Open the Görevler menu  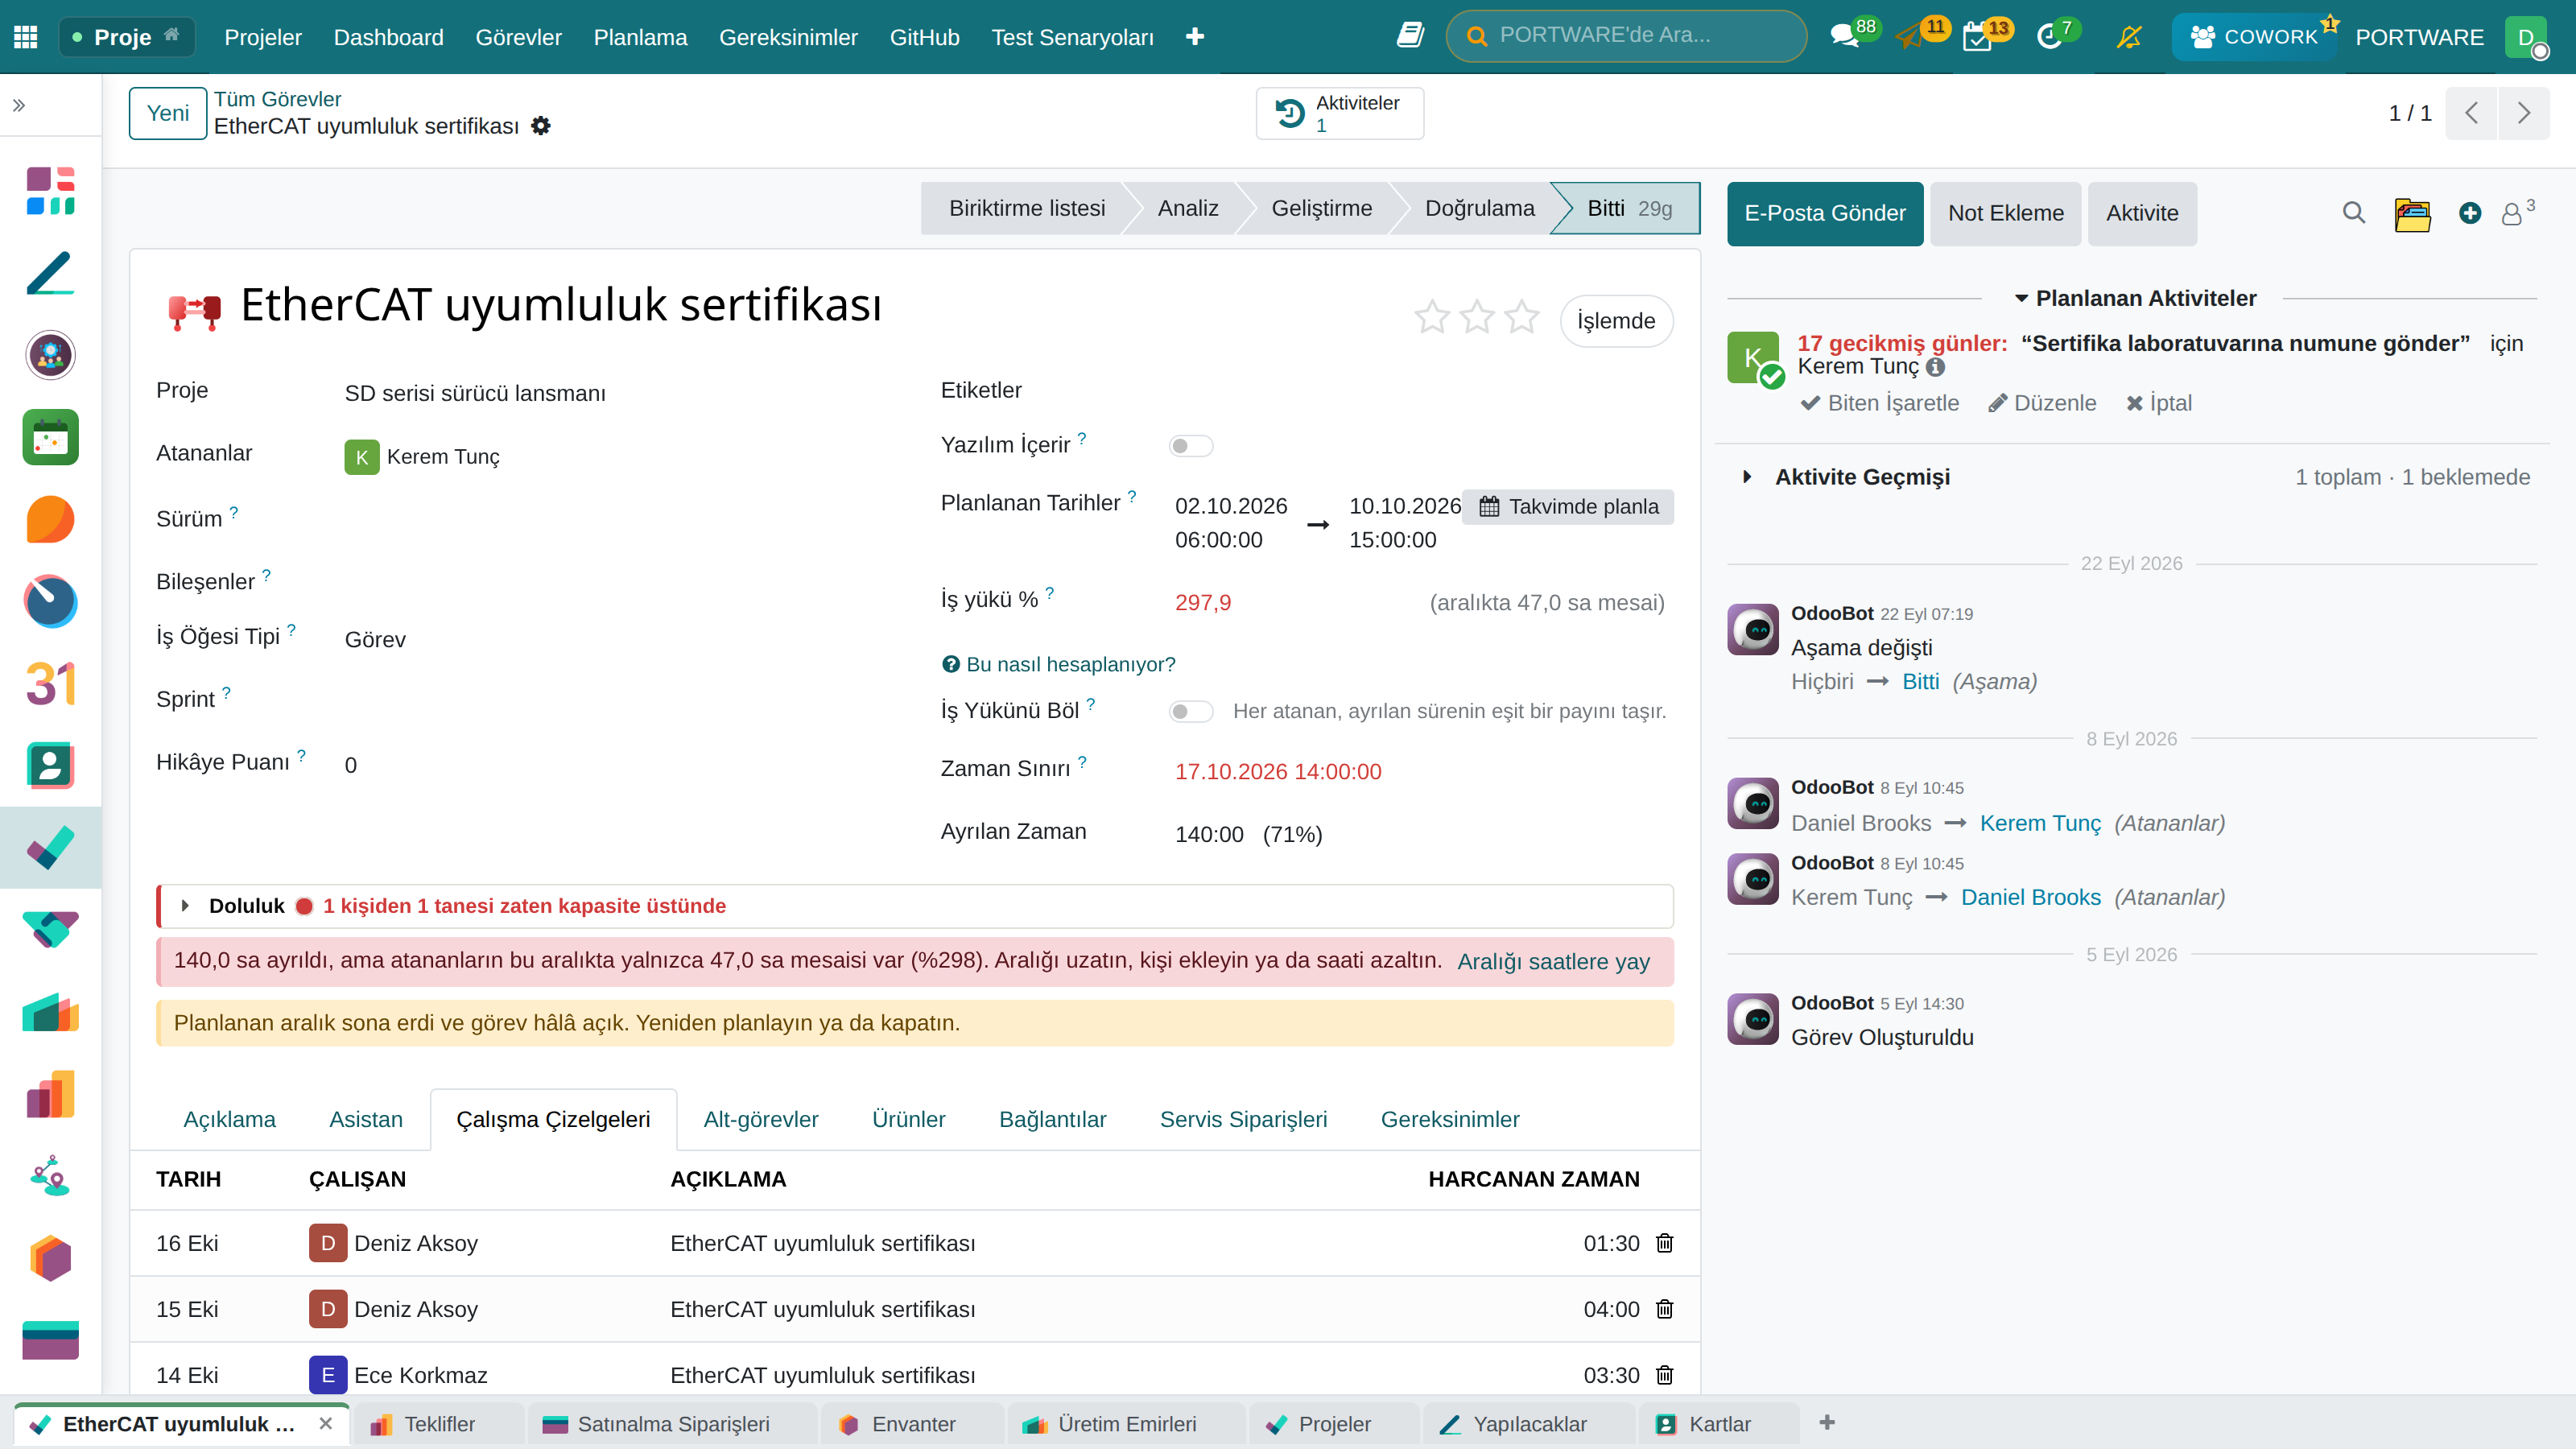pos(518,37)
